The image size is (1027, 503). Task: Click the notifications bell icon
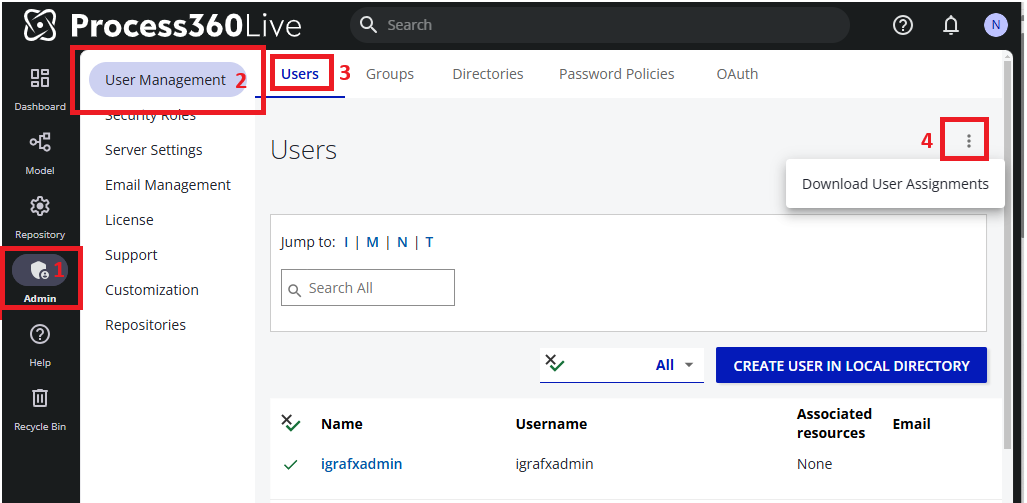tap(951, 25)
